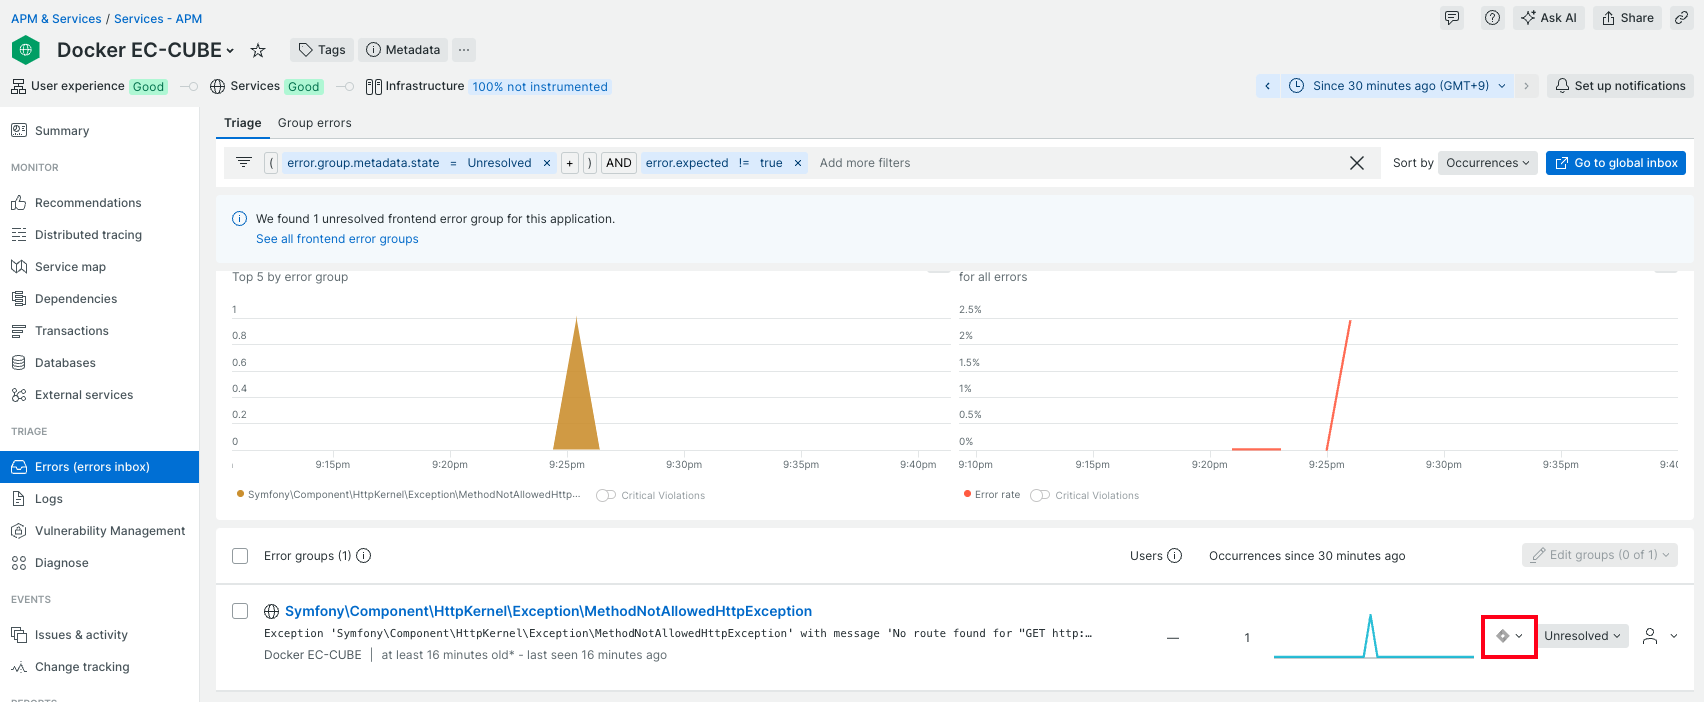Follow the See all frontend error groups link
The image size is (1704, 702).
click(x=337, y=239)
